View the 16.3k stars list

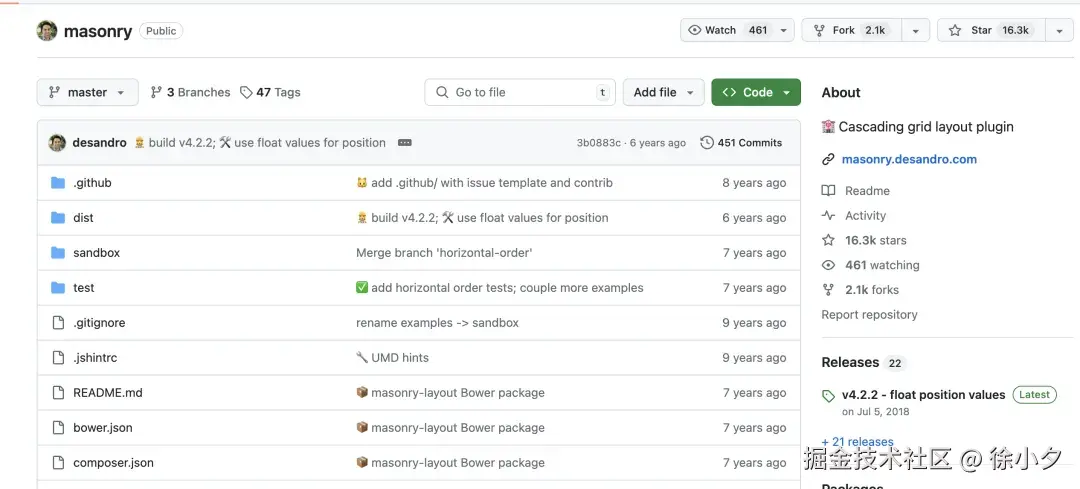[x=875, y=240]
